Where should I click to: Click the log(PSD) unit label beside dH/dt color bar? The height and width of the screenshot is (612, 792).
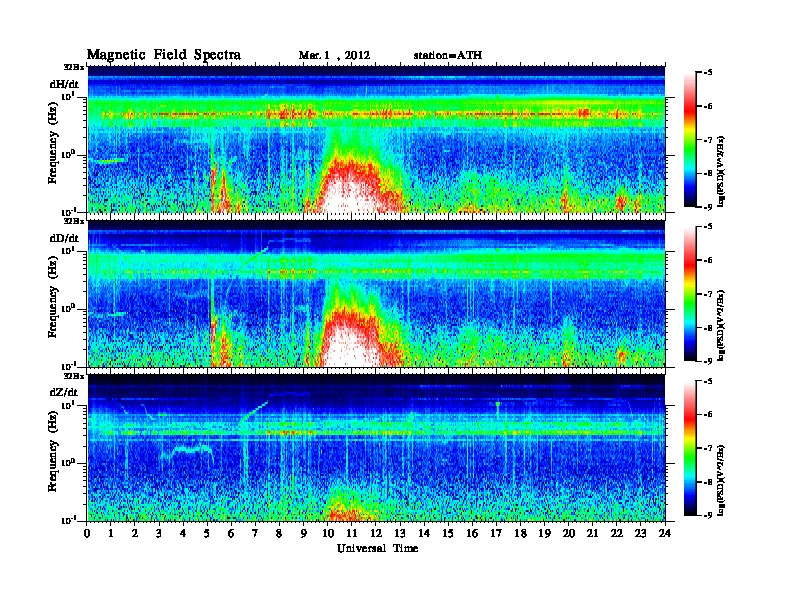pyautogui.click(x=721, y=171)
